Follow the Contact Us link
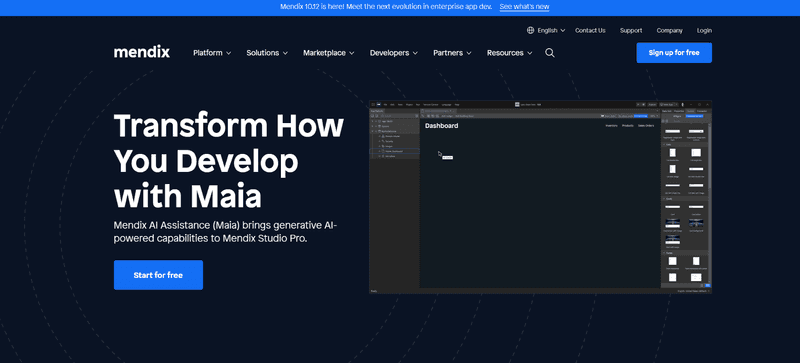800x363 pixels. [x=590, y=31]
